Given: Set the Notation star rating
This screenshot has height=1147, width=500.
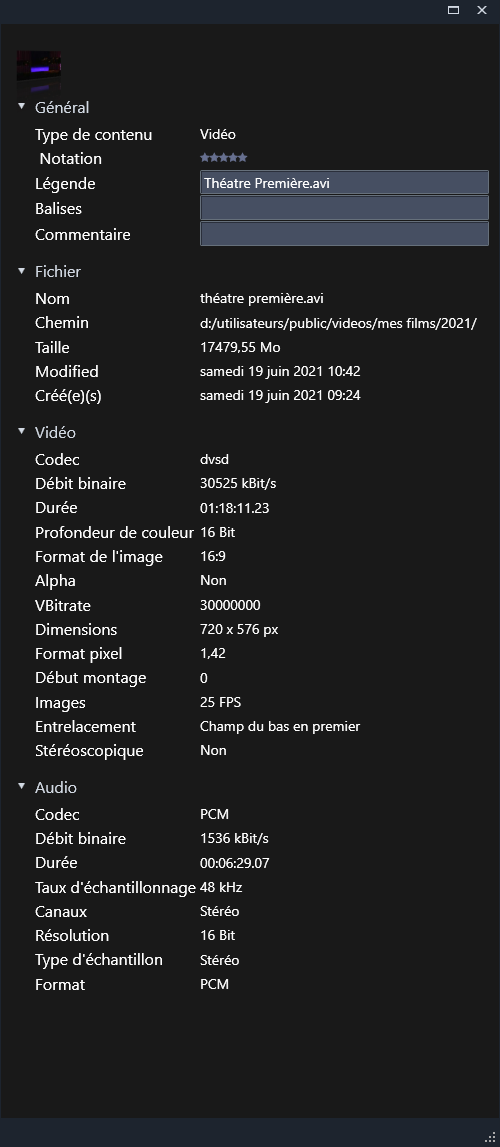Looking at the screenshot, I should pos(224,158).
